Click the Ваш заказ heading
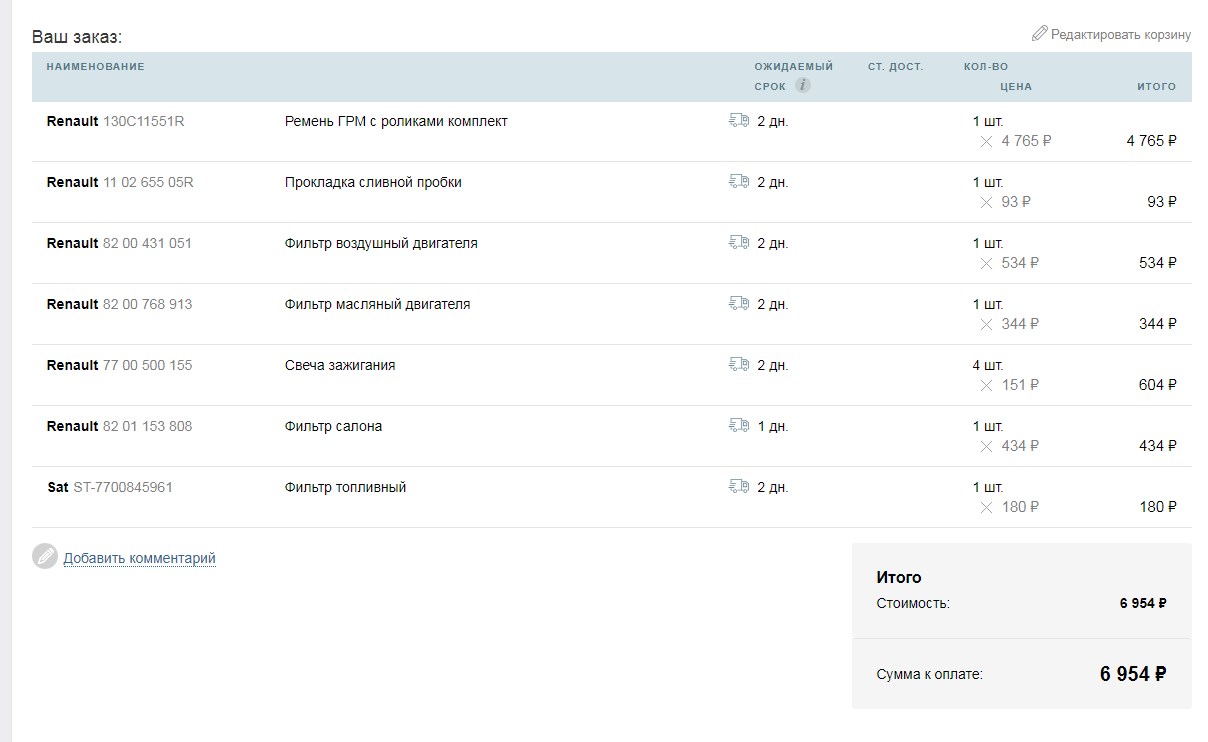Image resolution: width=1208 pixels, height=742 pixels. [77, 37]
